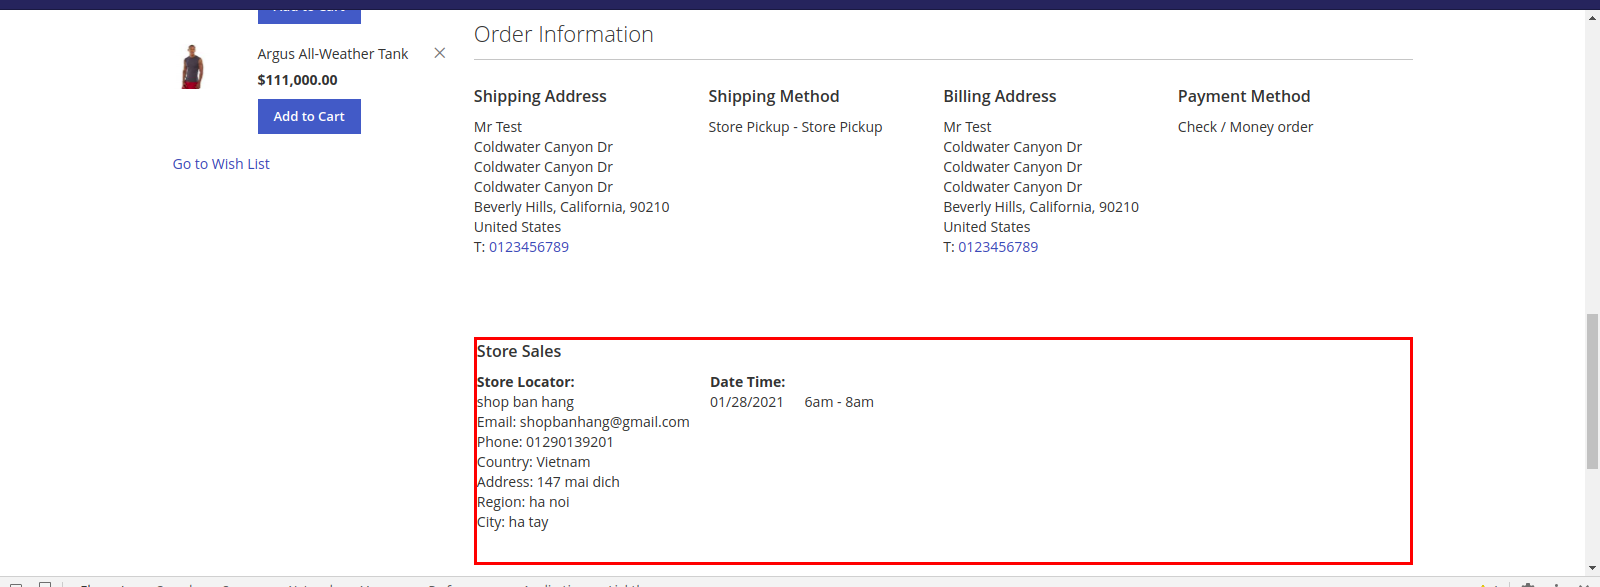
Task: Click the Store Pickup shipping method text
Action: [x=795, y=127]
